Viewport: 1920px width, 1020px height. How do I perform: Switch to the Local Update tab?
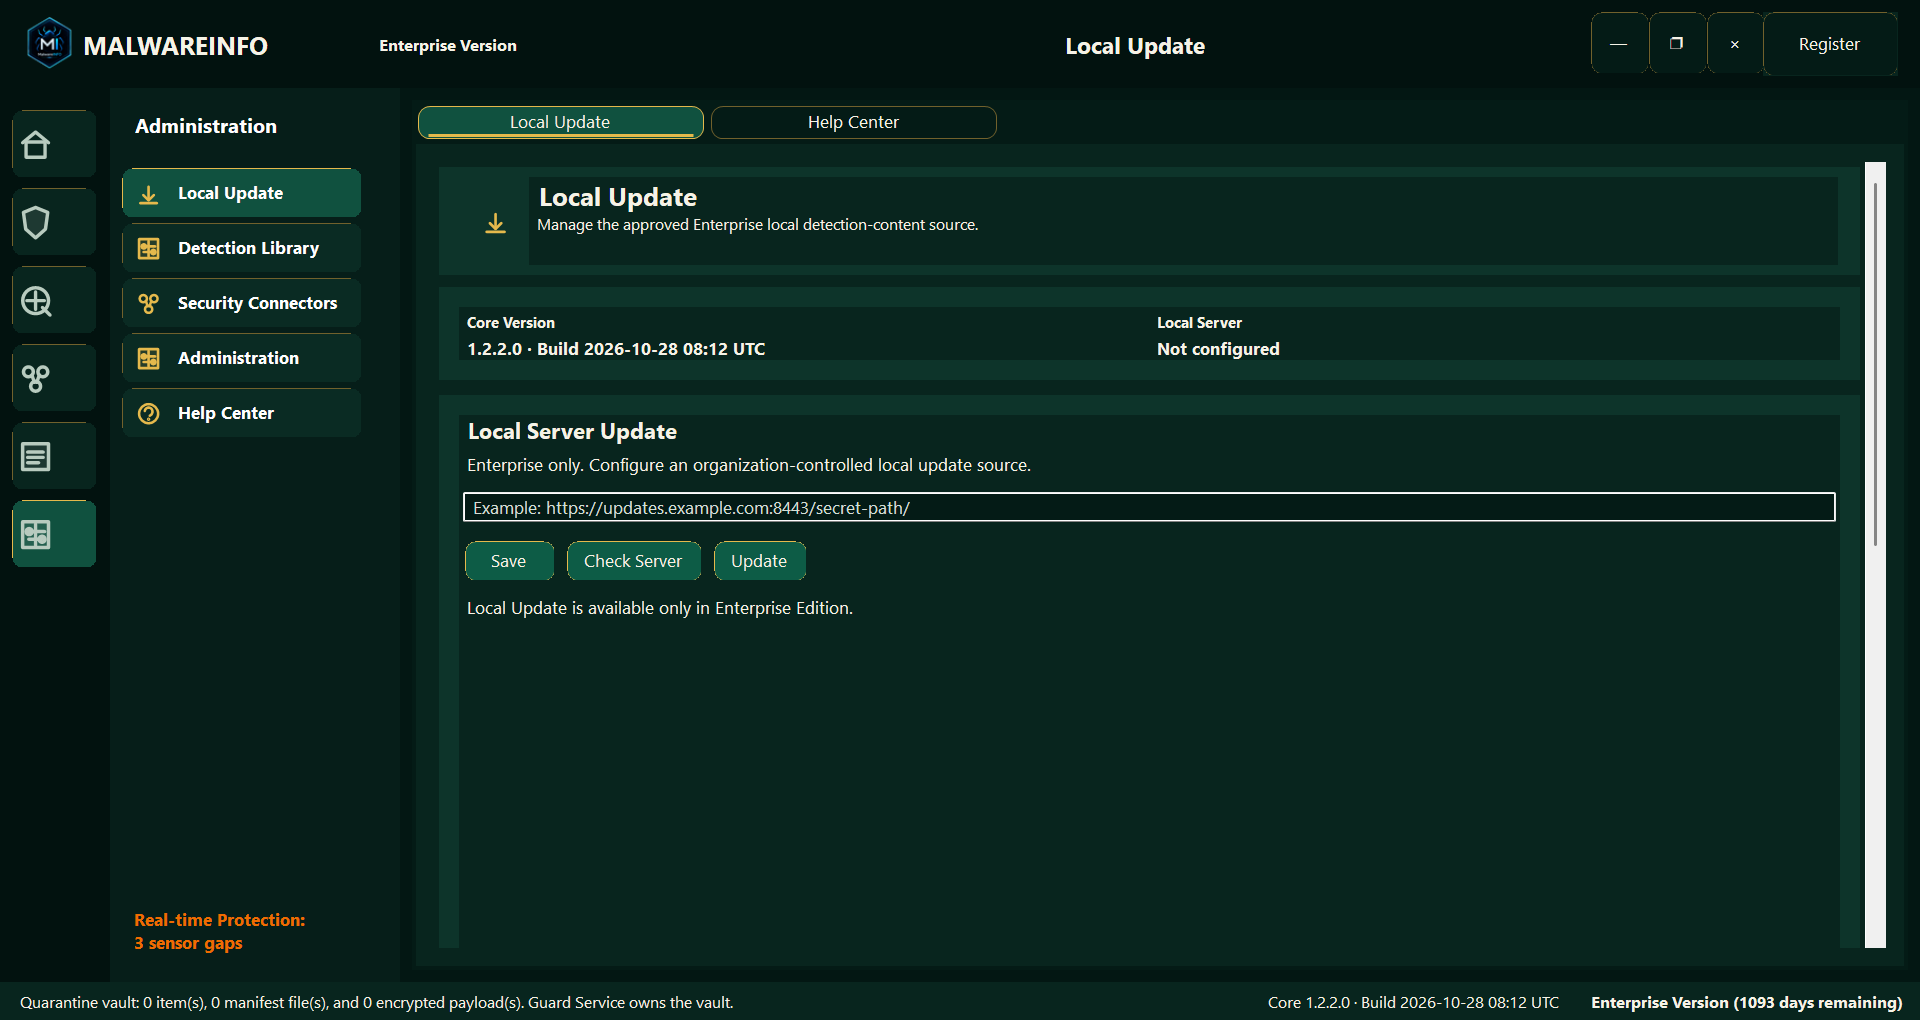click(x=560, y=122)
